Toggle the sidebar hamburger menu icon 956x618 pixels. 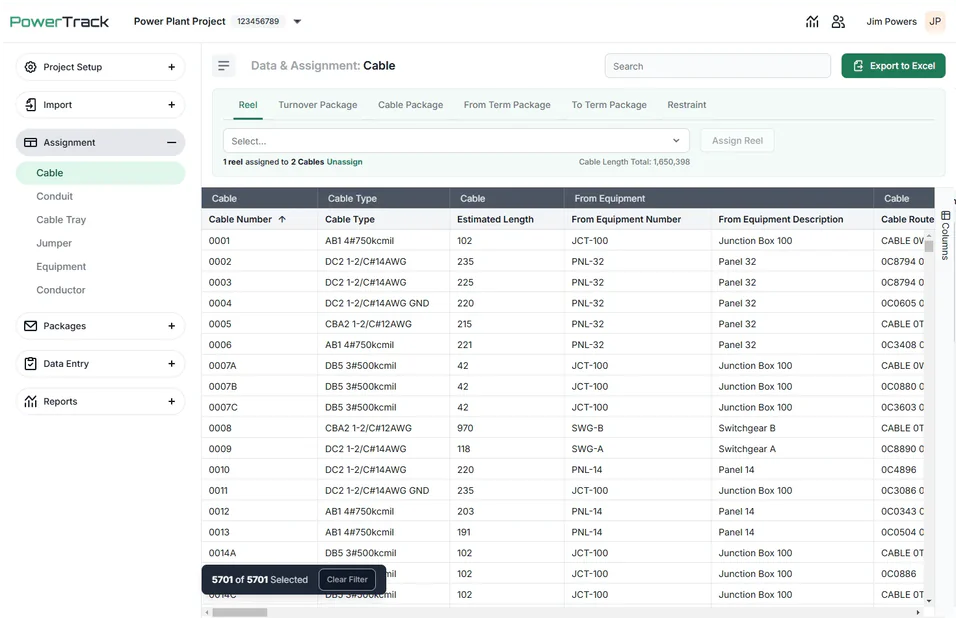pyautogui.click(x=224, y=66)
